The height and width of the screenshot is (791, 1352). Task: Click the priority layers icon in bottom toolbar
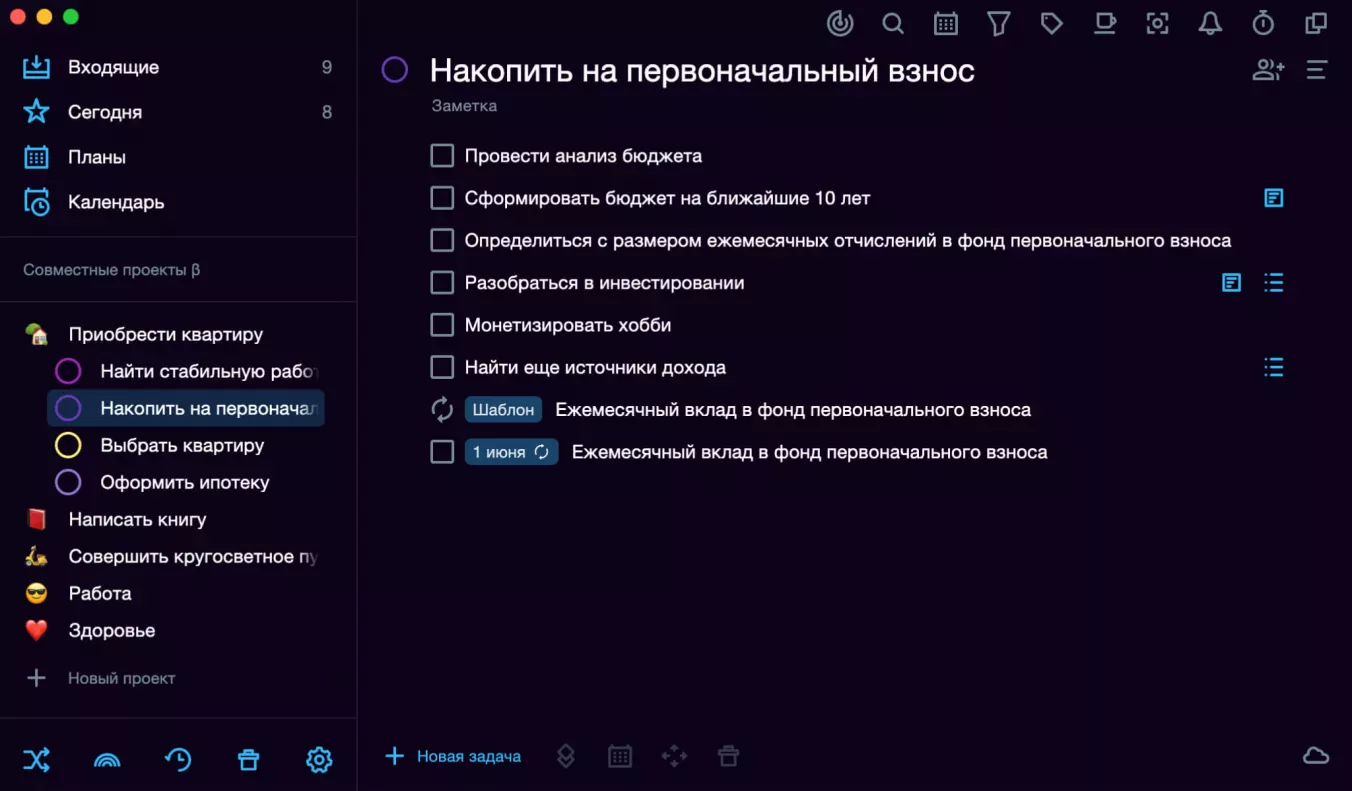click(x=566, y=756)
